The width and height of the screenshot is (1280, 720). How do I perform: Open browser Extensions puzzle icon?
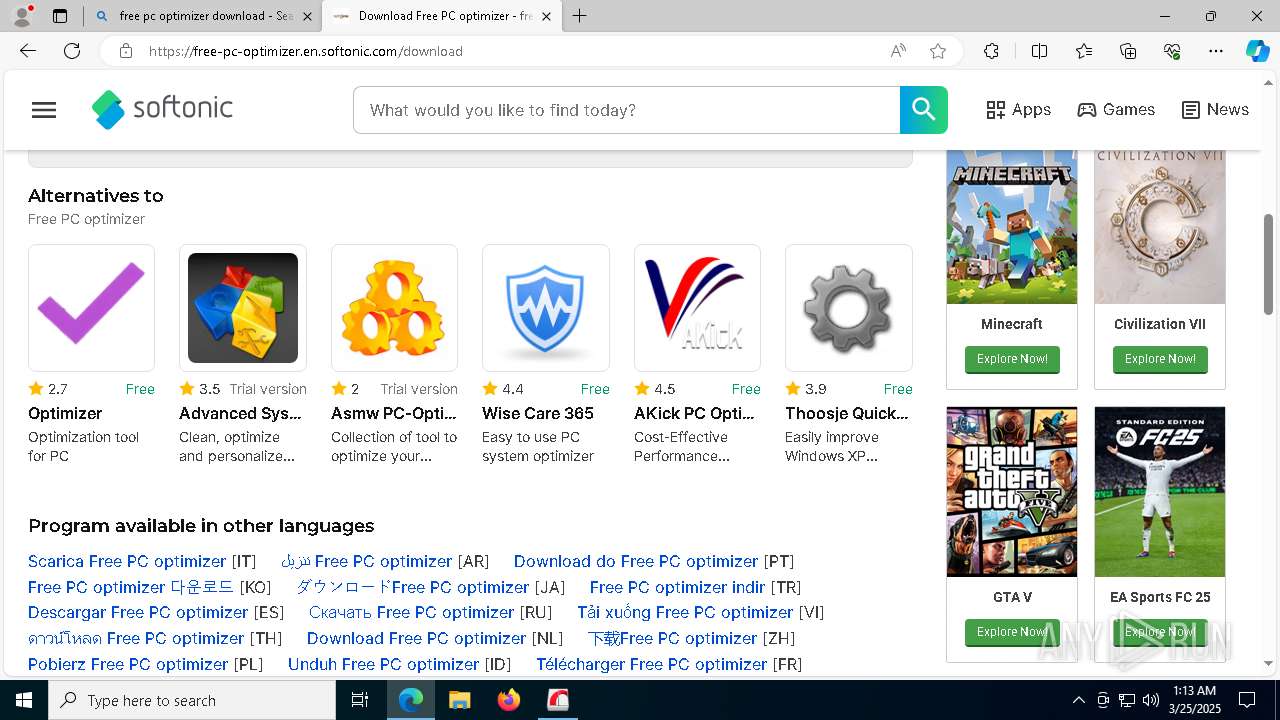coord(991,51)
